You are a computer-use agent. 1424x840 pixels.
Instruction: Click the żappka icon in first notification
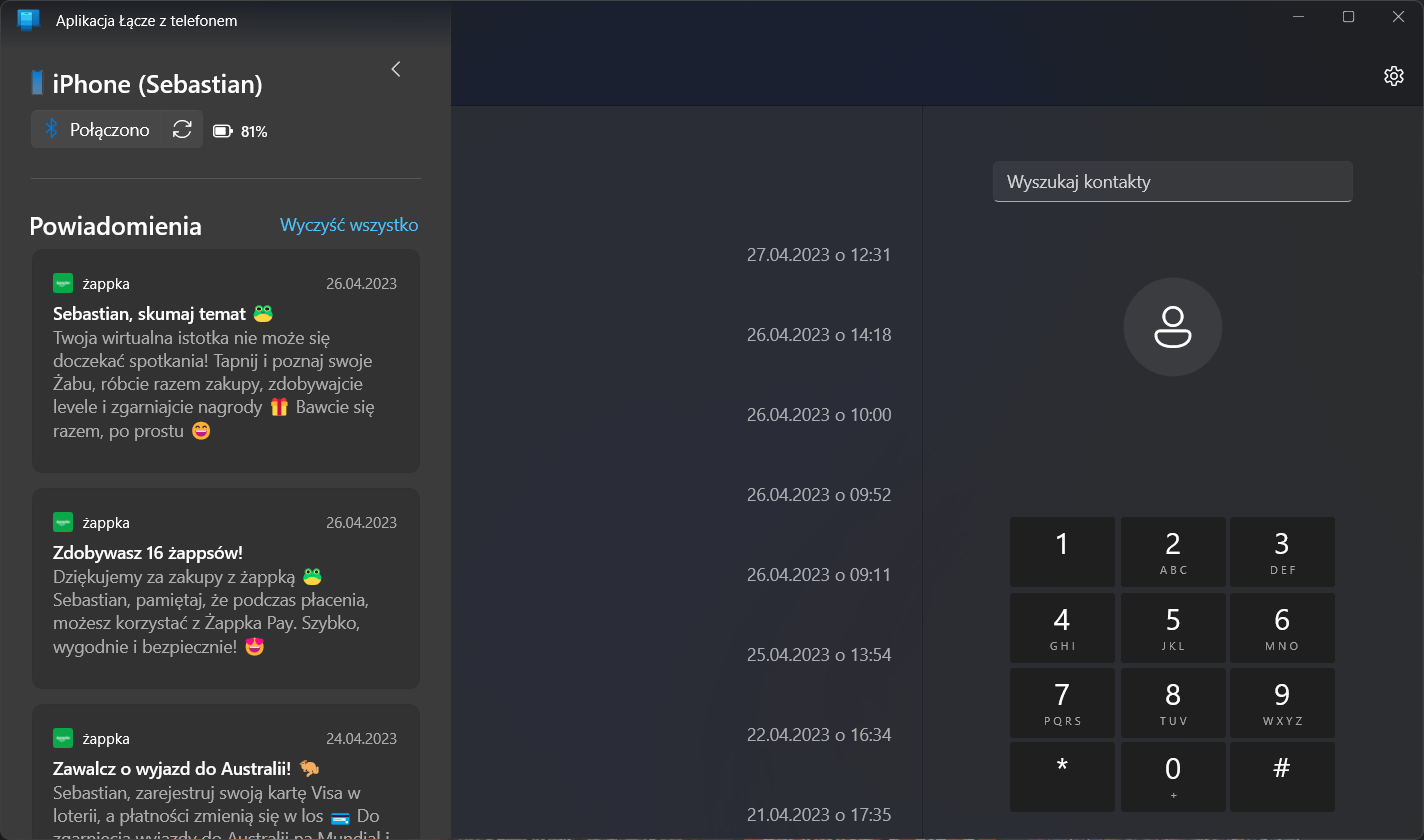coord(63,283)
